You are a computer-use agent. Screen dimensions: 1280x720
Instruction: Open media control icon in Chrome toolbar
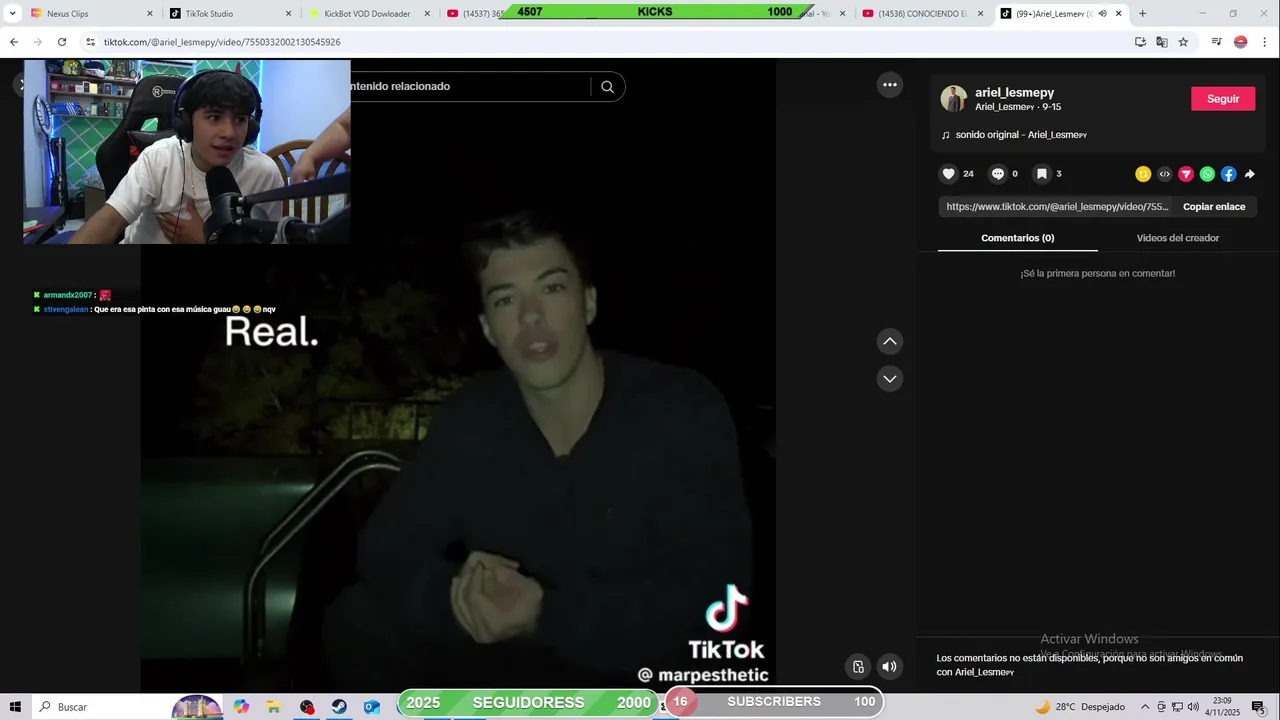[x=1216, y=42]
